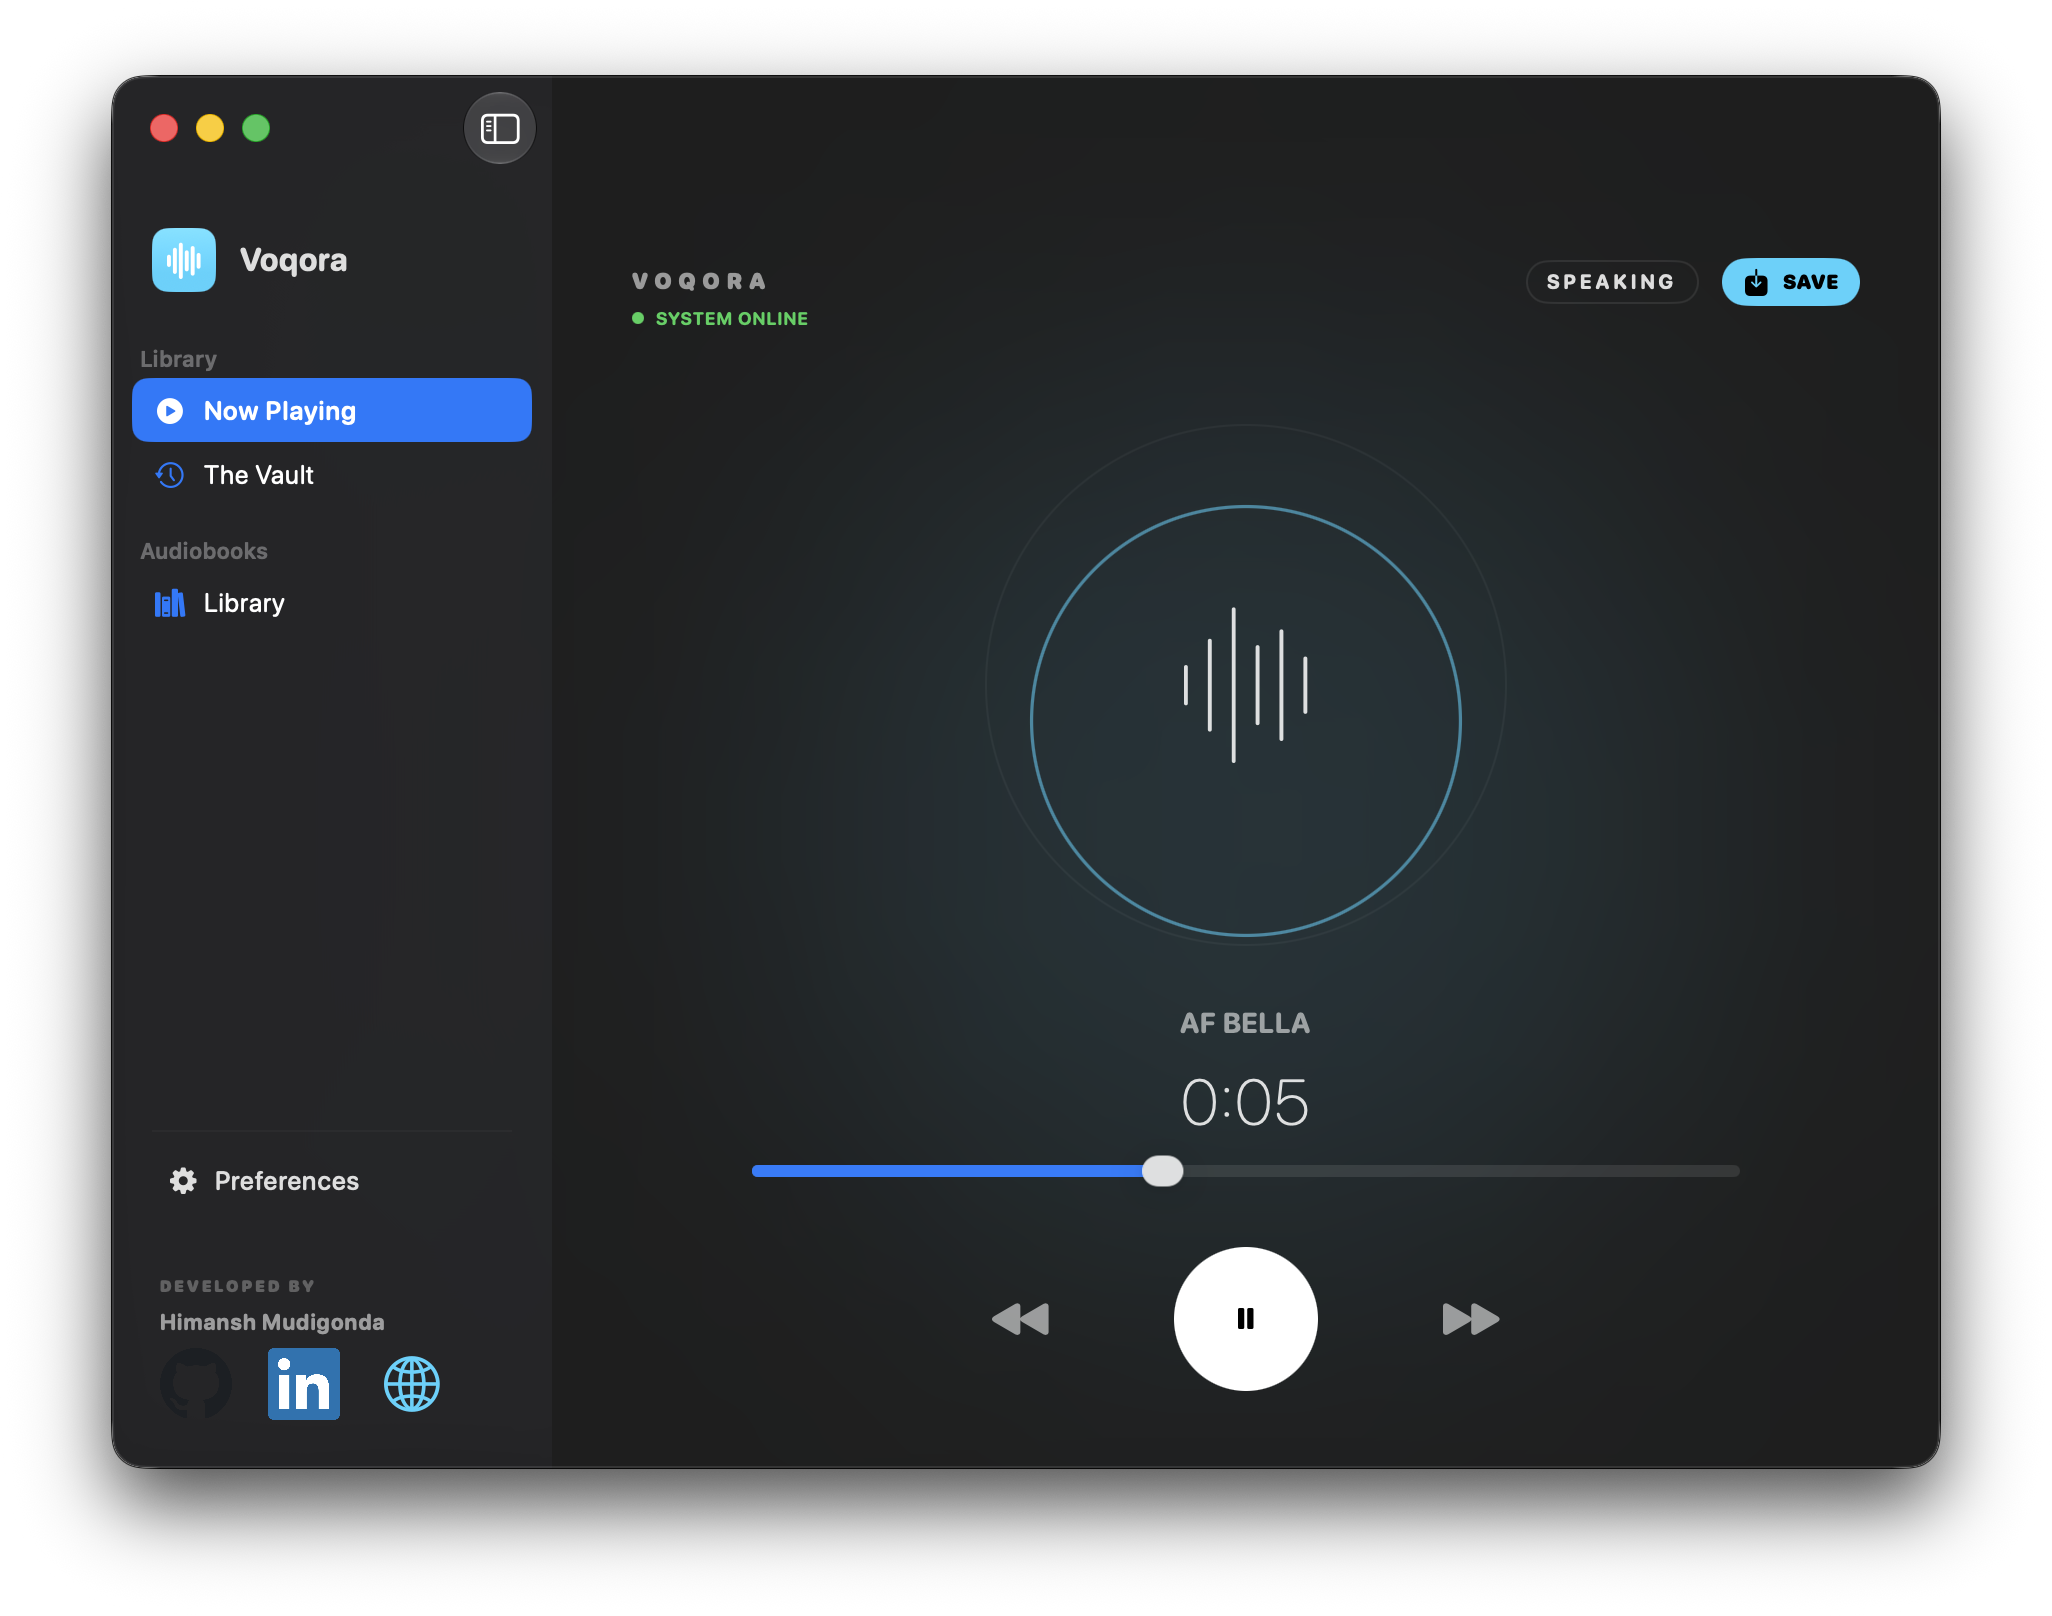
Task: Pause playback with the round pause button
Action: 1246,1318
